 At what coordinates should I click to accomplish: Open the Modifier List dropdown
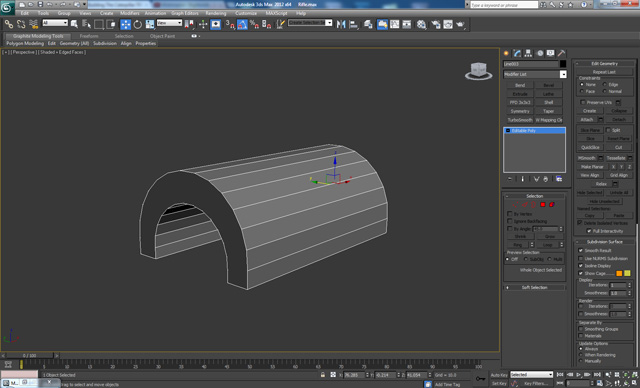pyautogui.click(x=563, y=74)
